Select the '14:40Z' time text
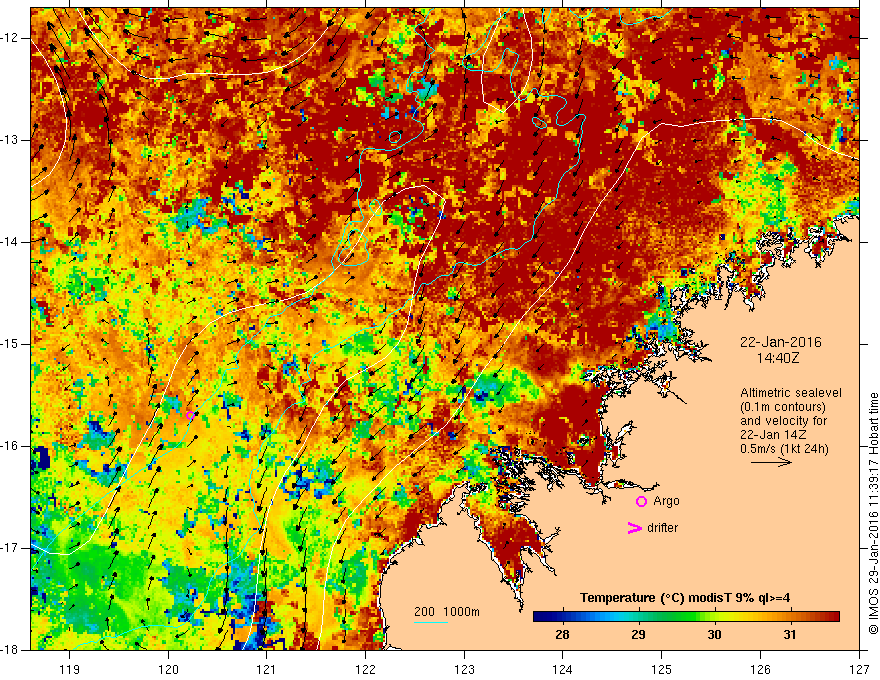This screenshot has height=680, width=880. (x=777, y=357)
